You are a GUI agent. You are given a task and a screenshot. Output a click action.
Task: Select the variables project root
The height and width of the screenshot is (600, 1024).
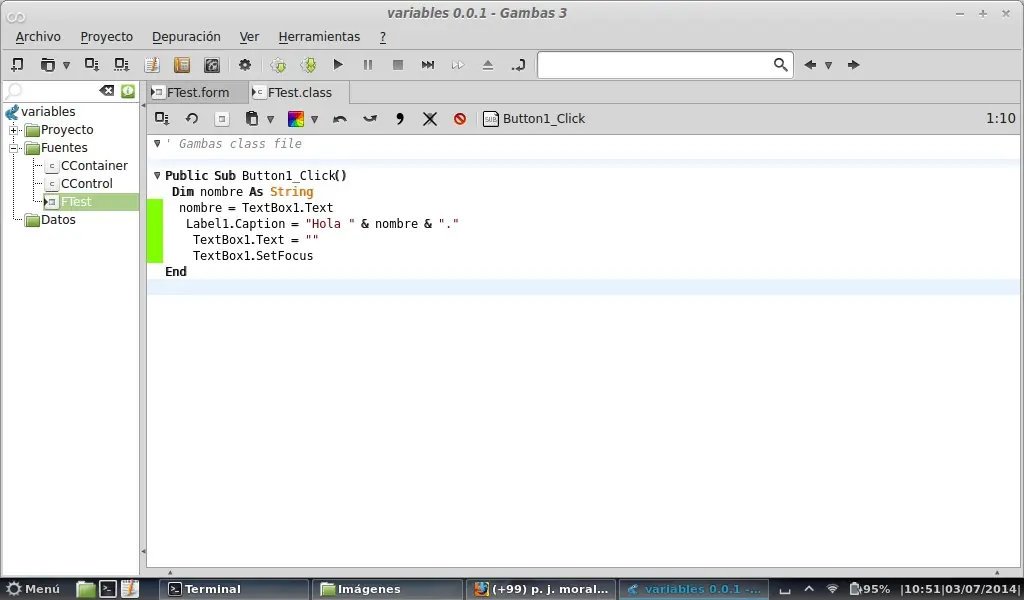pos(48,112)
